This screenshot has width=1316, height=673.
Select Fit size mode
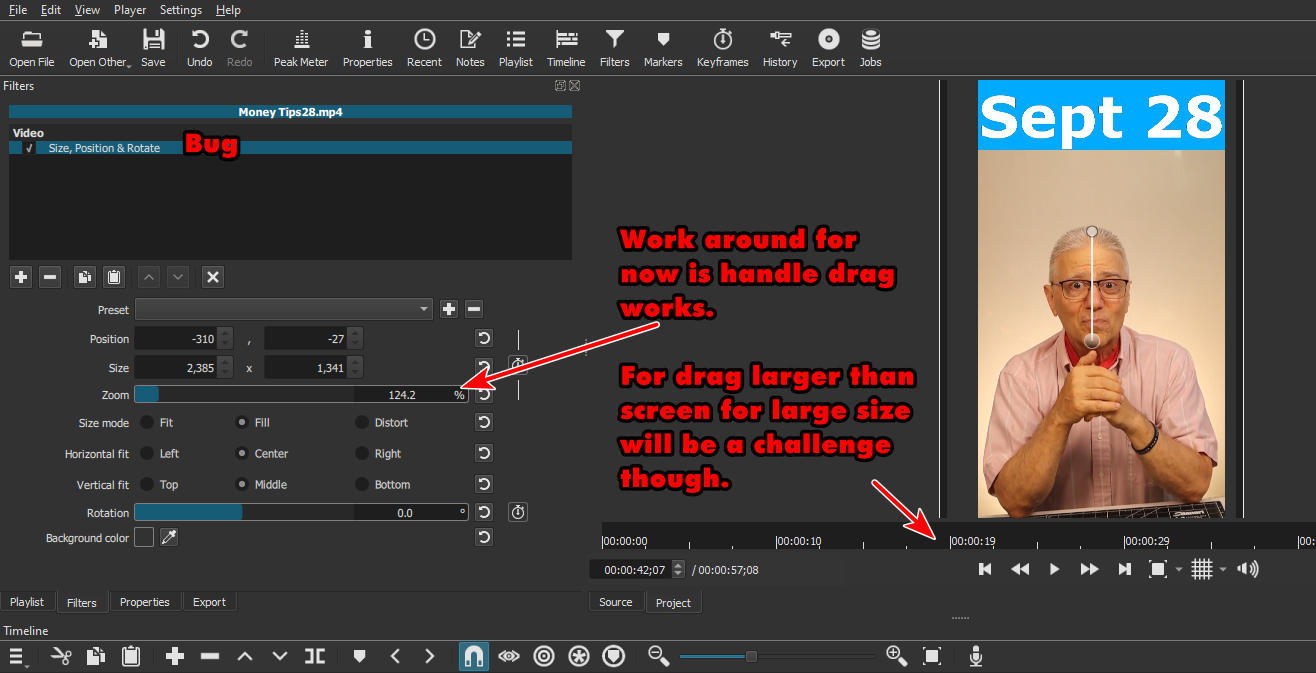point(148,422)
